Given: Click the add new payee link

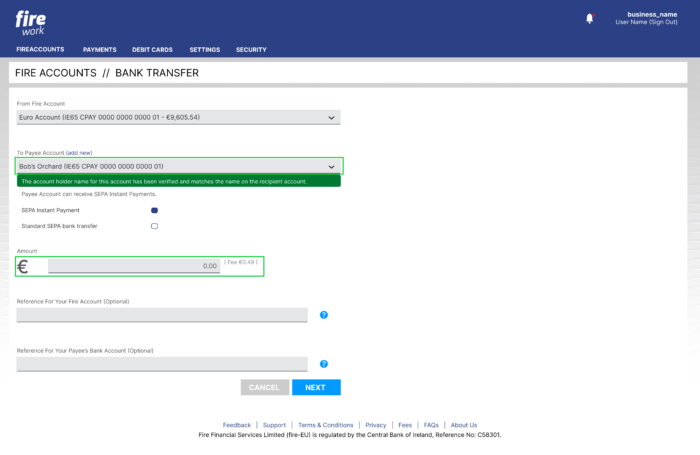Looking at the screenshot, I should 79,153.
